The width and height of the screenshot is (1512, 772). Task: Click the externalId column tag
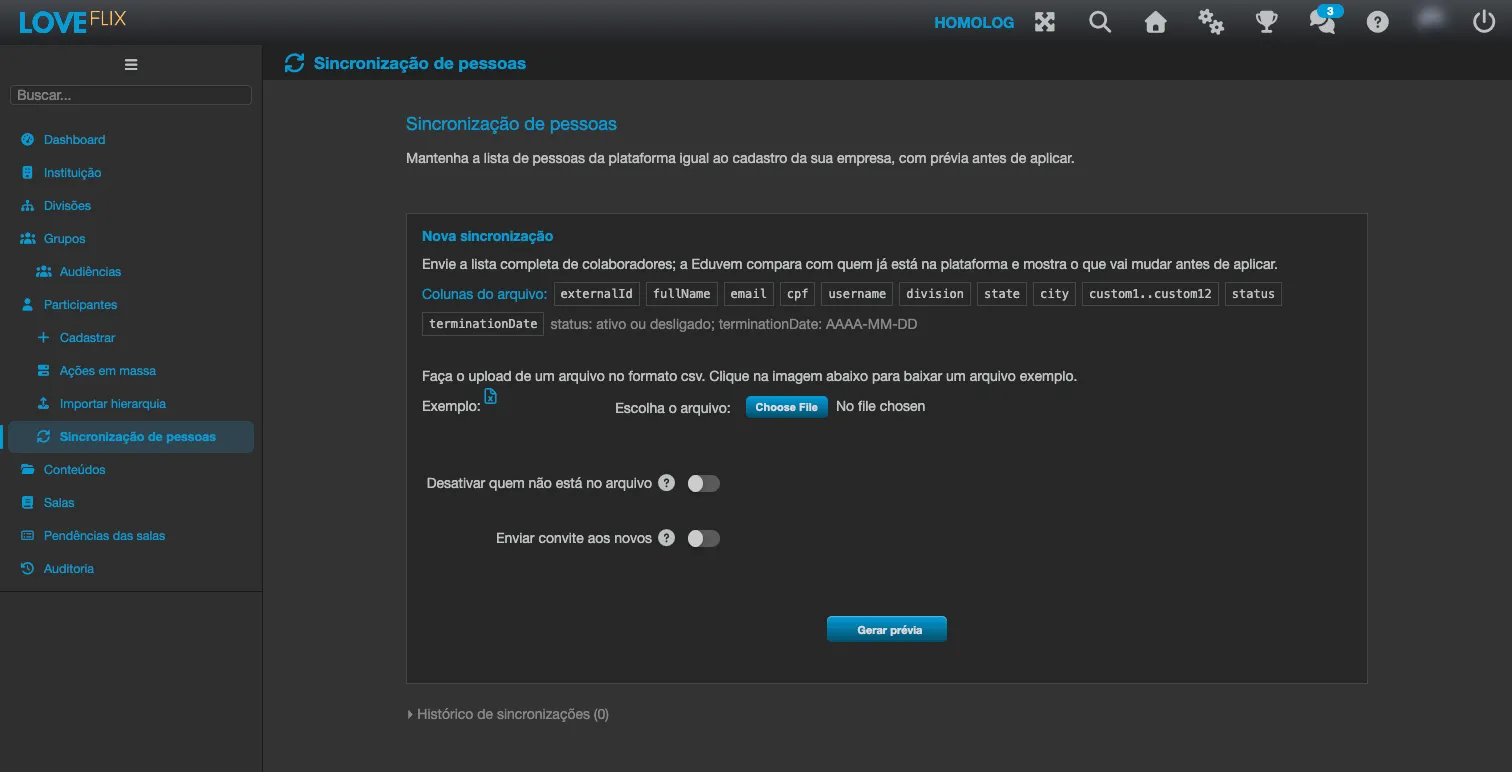(x=597, y=294)
